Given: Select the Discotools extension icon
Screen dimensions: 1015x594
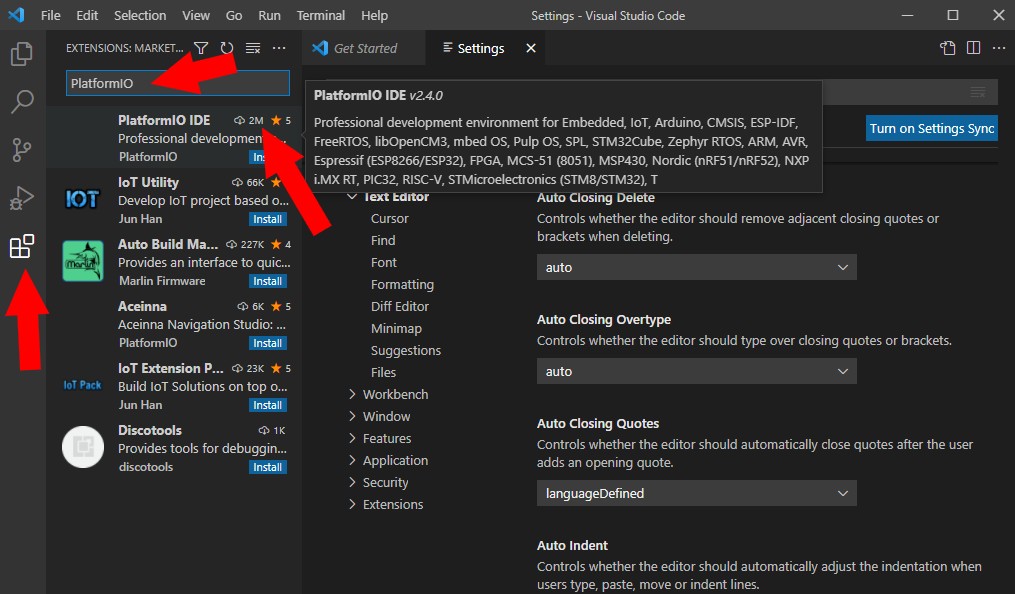Looking at the screenshot, I should (83, 447).
